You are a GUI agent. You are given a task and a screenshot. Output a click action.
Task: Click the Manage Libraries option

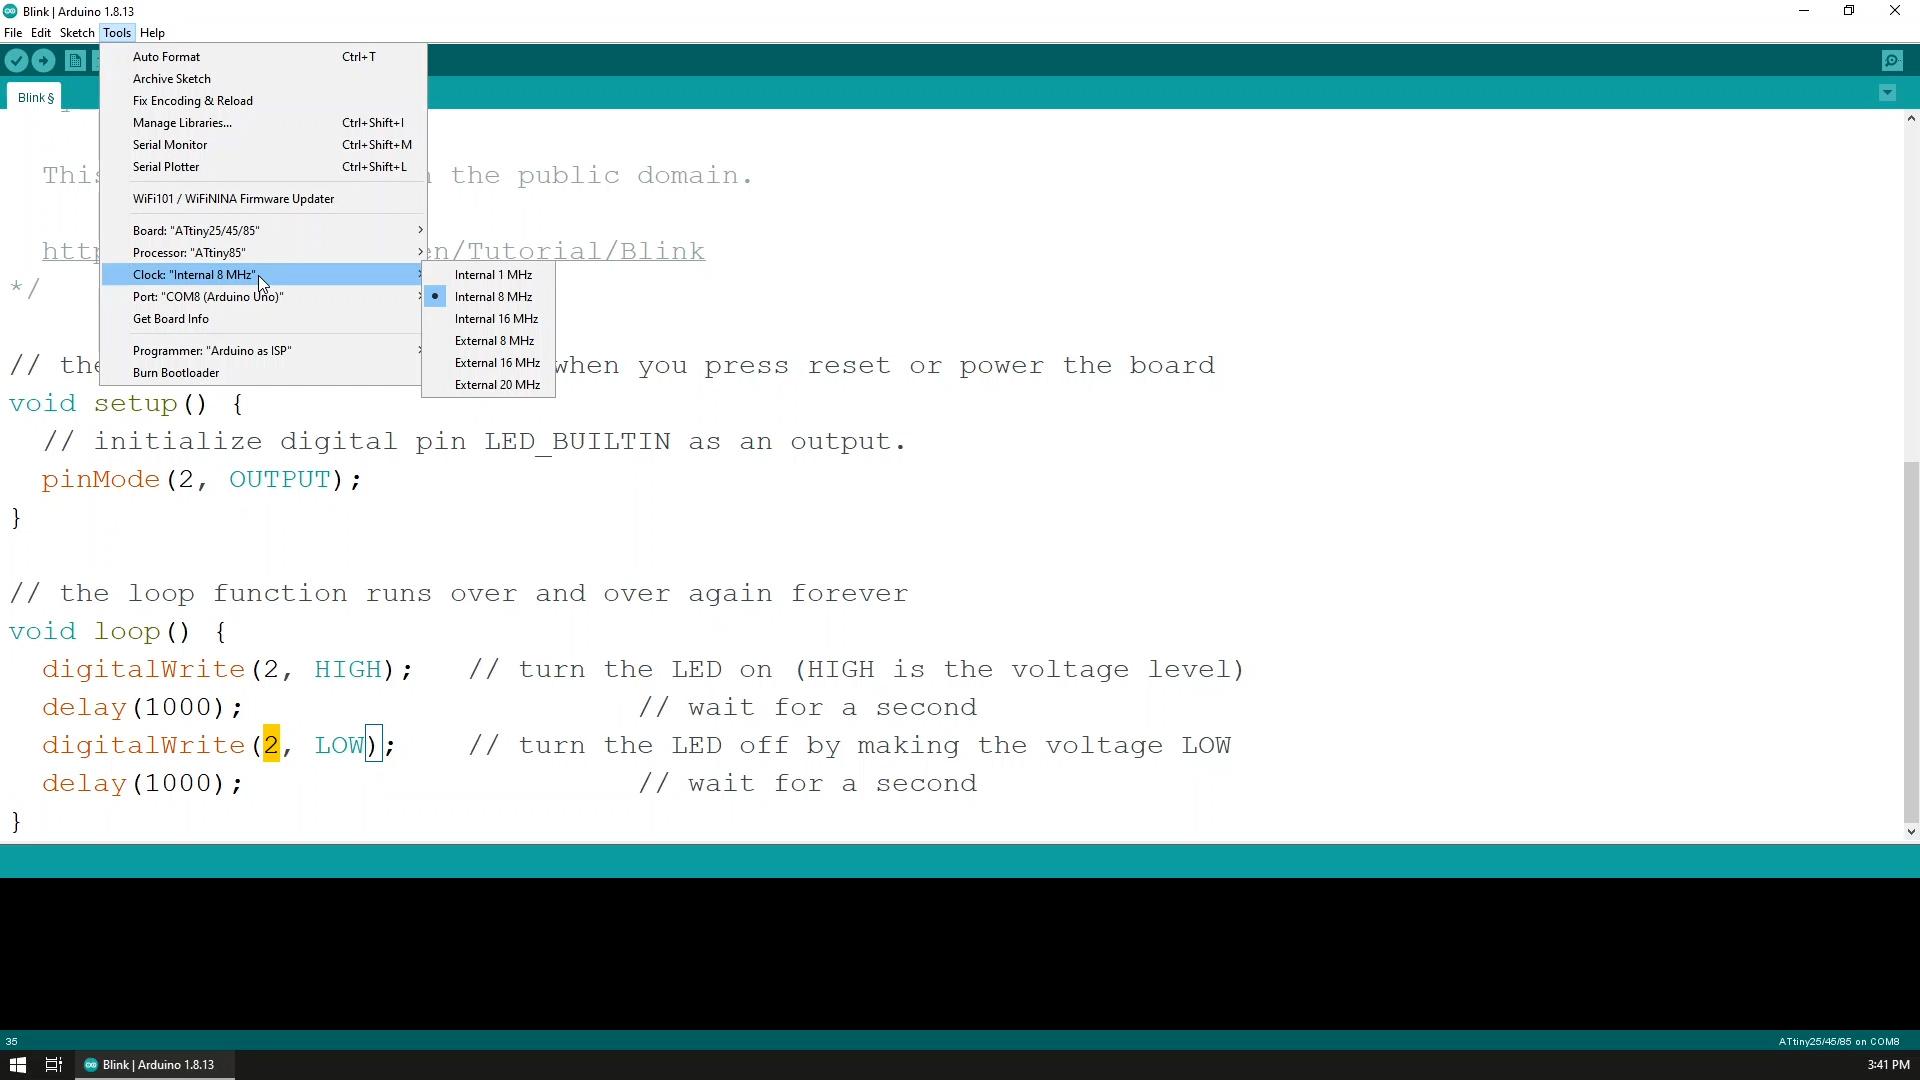182,121
